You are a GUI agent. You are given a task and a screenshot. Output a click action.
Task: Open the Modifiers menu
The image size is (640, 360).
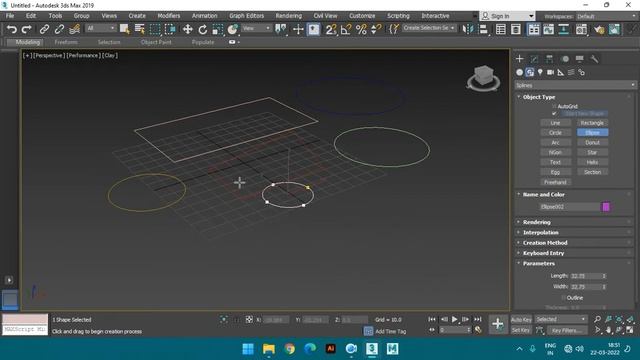pyautogui.click(x=169, y=16)
